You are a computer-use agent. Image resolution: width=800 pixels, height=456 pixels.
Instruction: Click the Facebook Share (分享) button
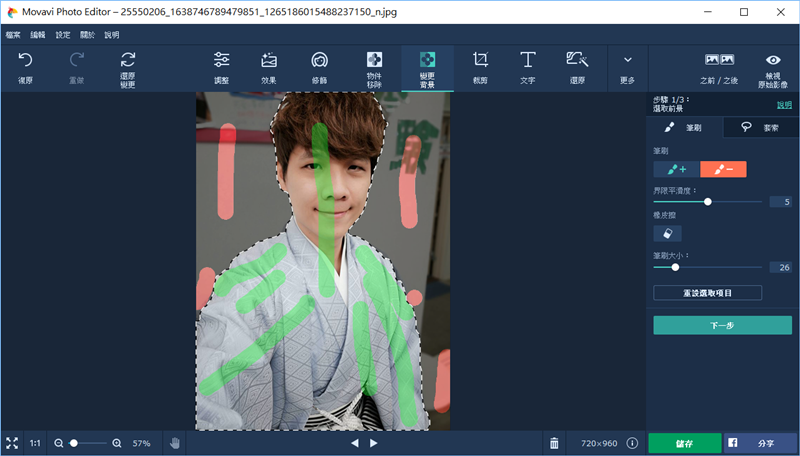[761, 443]
